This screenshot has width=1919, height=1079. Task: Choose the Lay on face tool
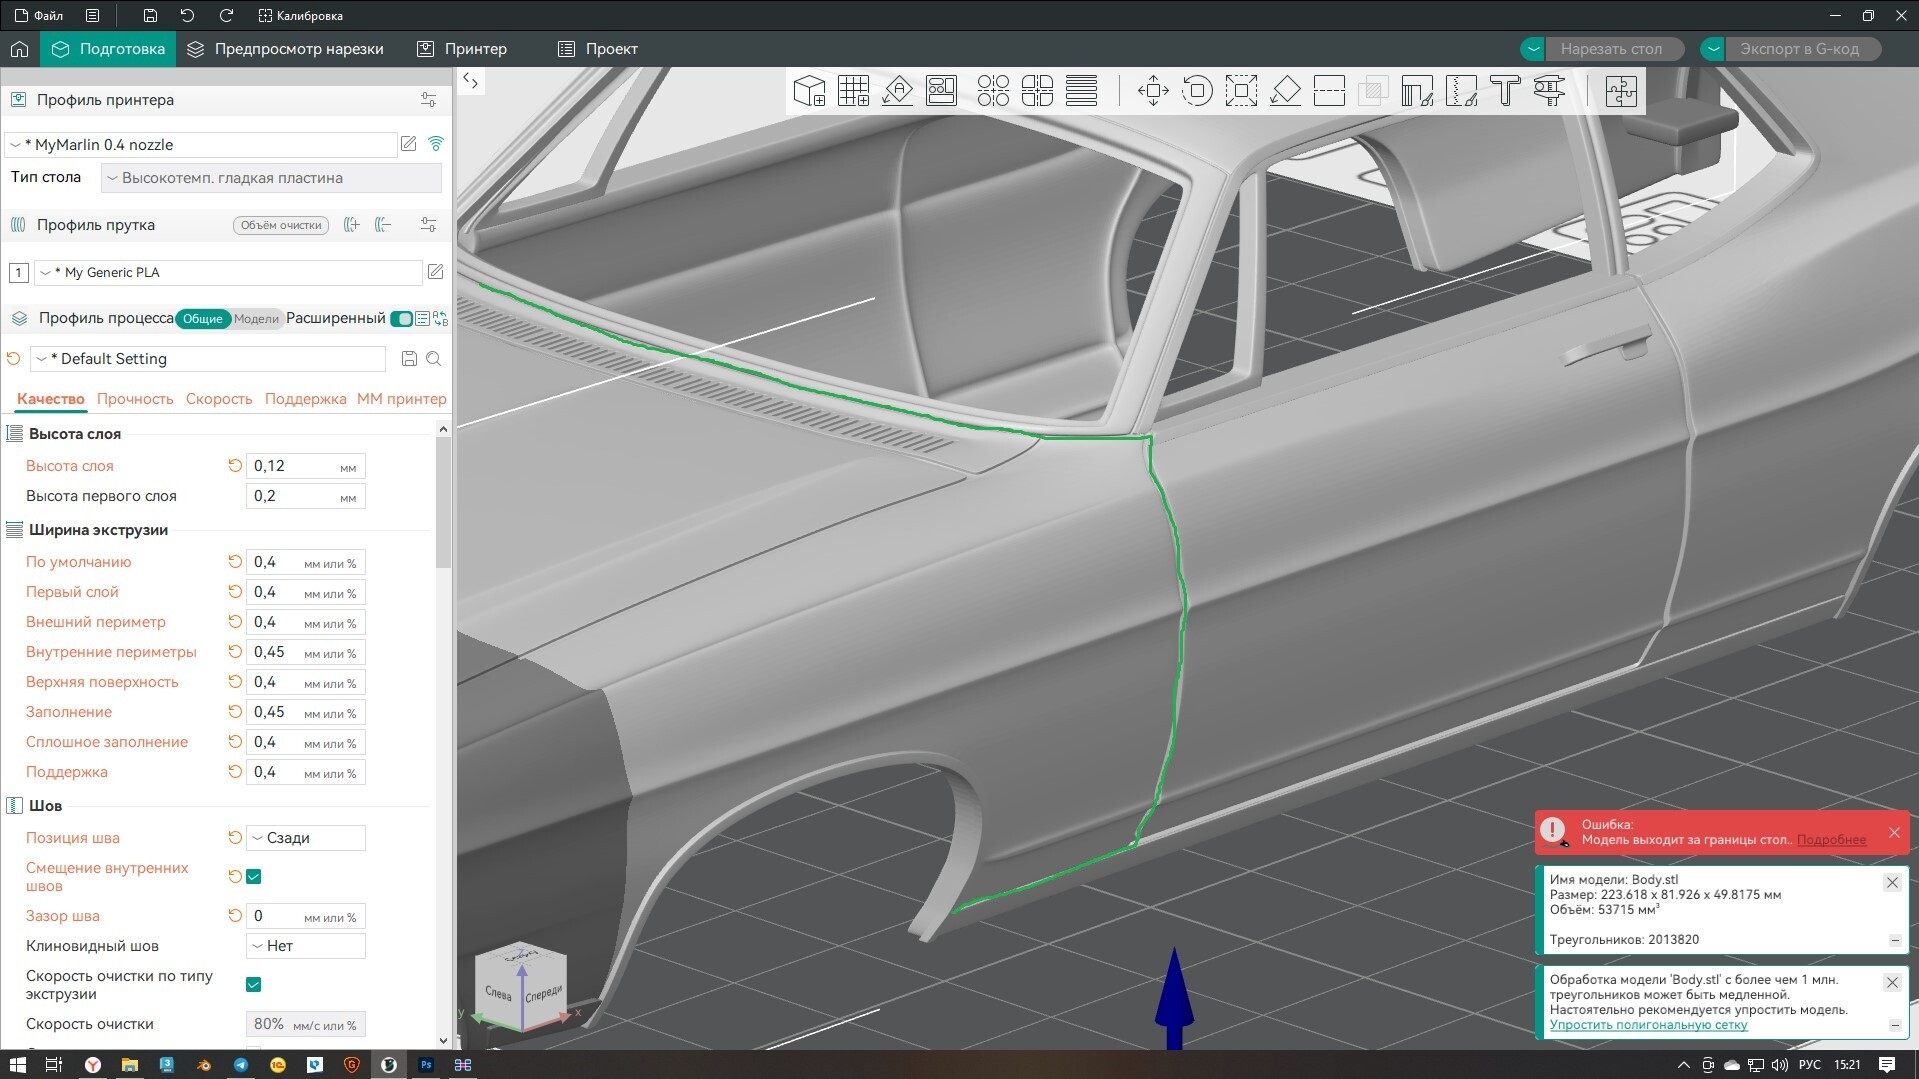point(1285,91)
